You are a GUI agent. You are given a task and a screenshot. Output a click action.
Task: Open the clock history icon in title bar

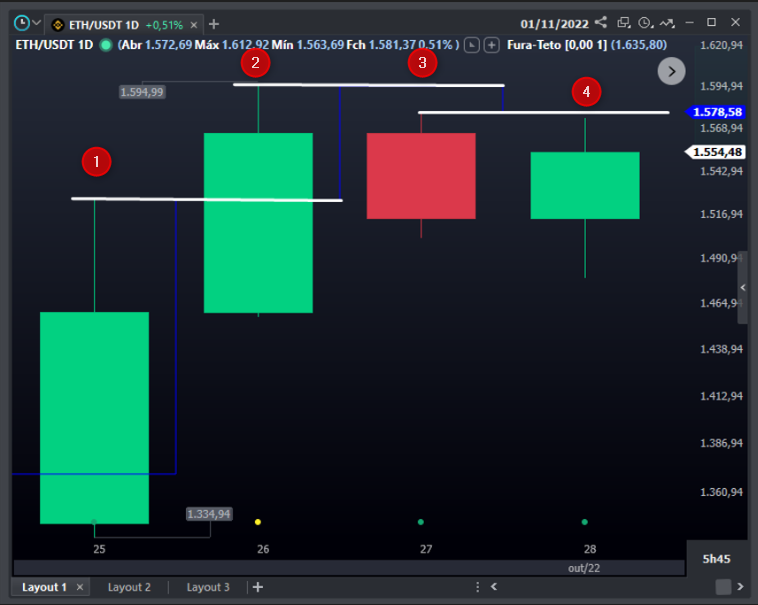[646, 22]
